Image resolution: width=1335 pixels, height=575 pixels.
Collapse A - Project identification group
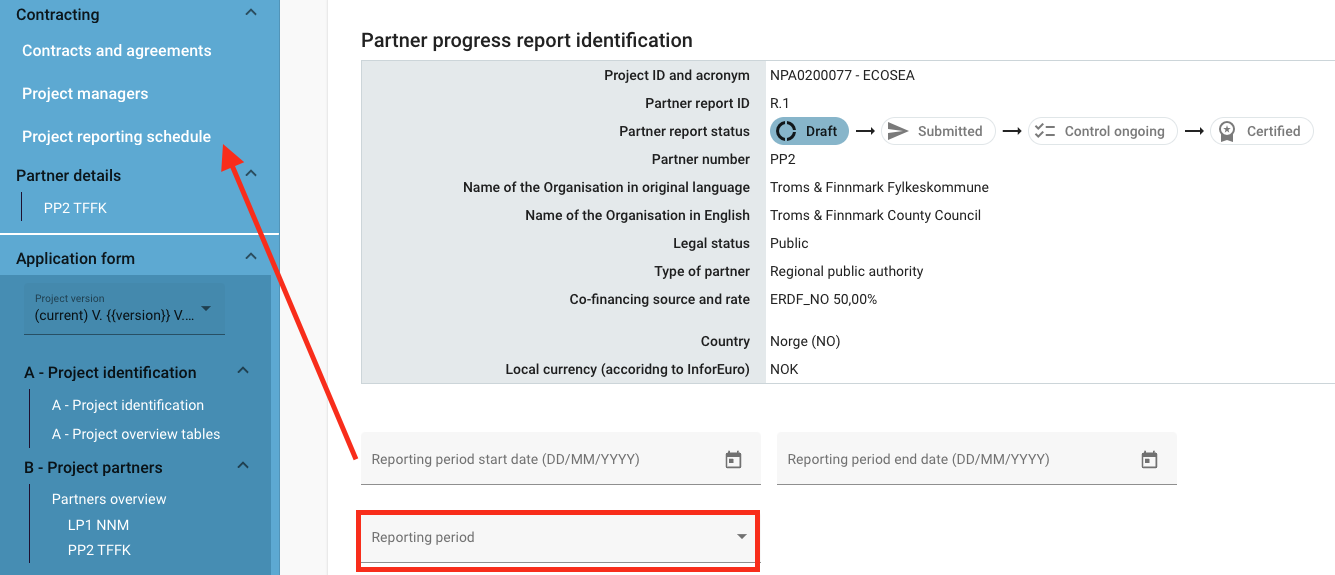243,371
